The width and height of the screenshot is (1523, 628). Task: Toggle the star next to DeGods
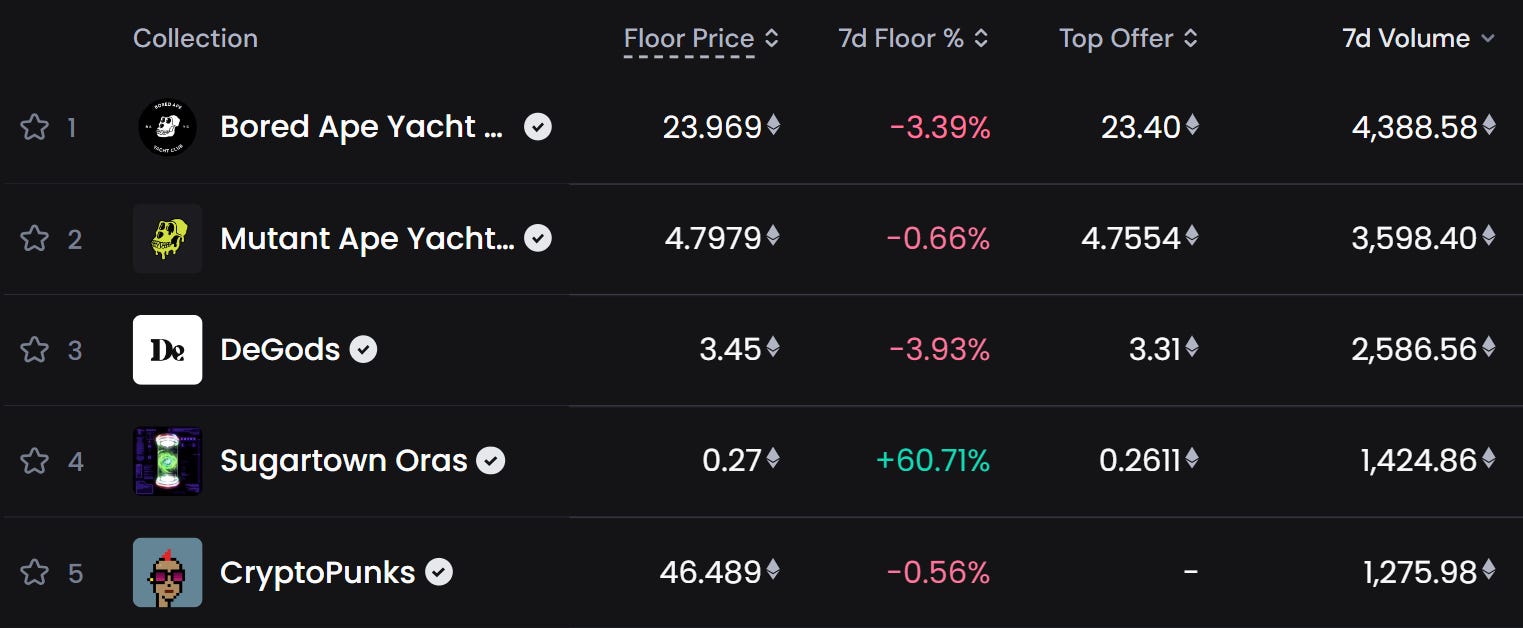(34, 349)
